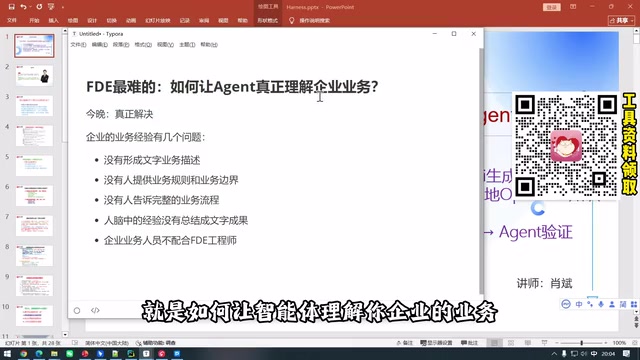640x360 pixels.
Task: Switch to the PowerPoint 插入 ribbon tab
Action: click(x=53, y=20)
